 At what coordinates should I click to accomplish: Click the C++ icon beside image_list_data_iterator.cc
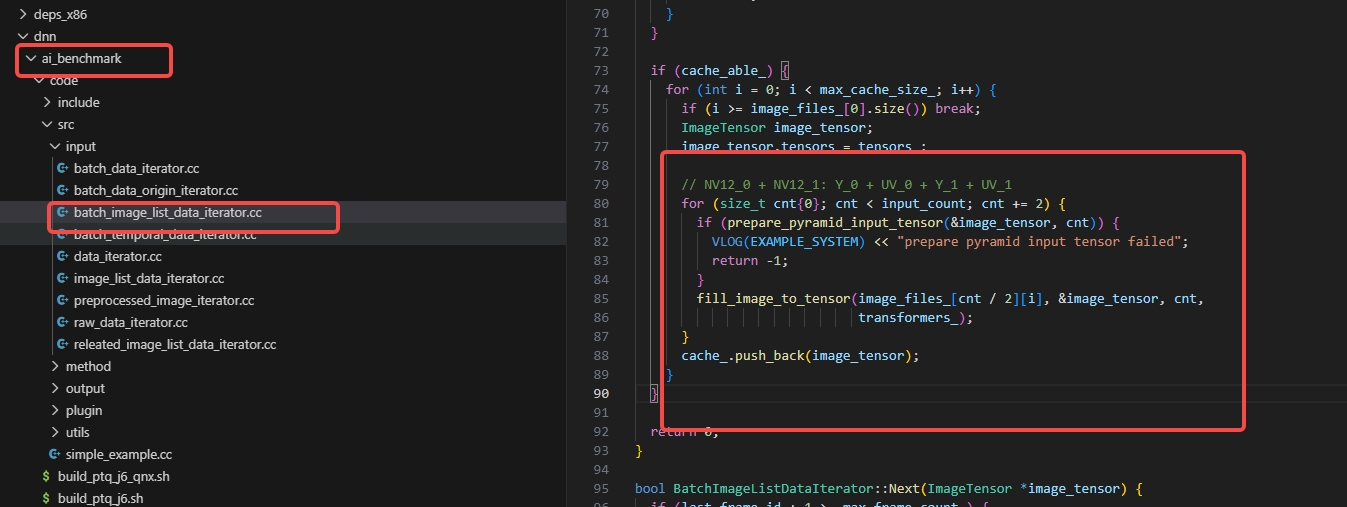[63, 279]
